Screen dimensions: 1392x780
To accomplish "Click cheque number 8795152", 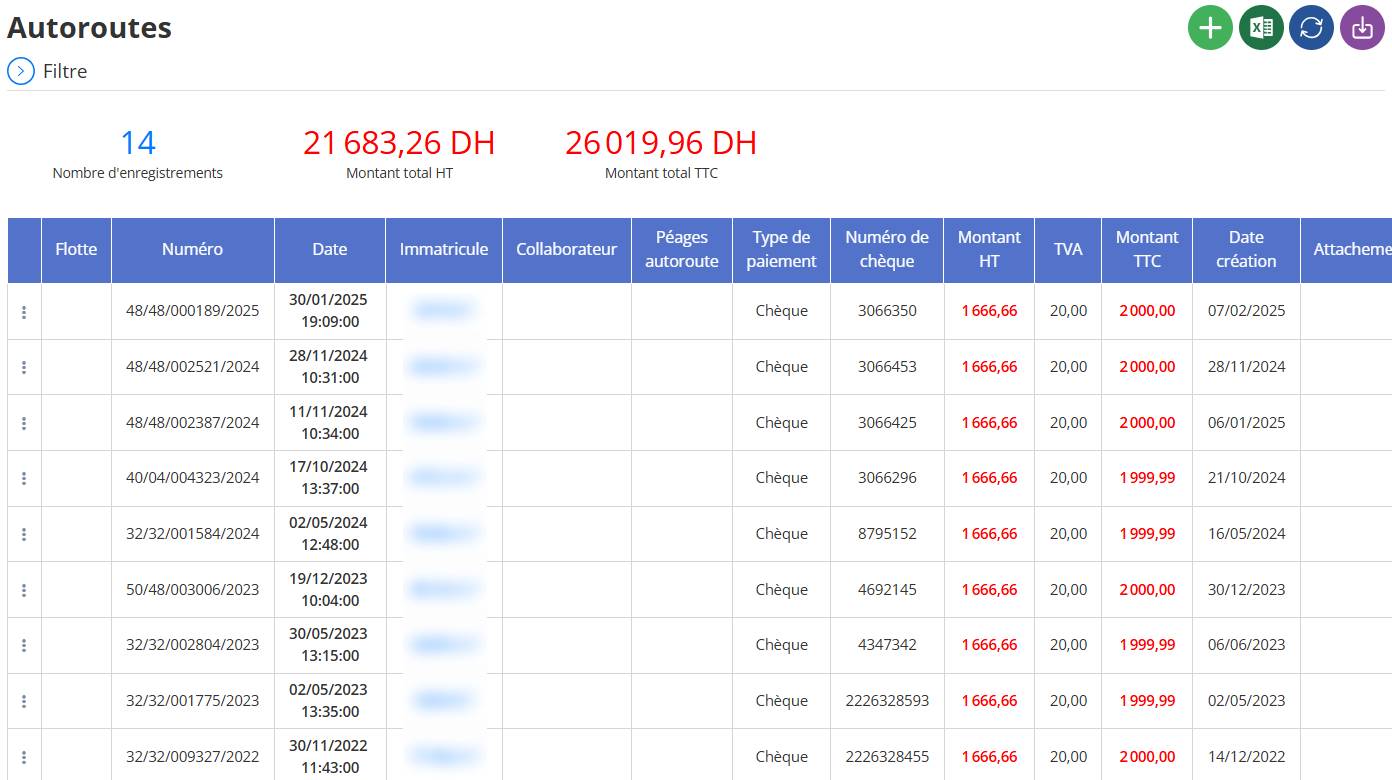I will (887, 534).
